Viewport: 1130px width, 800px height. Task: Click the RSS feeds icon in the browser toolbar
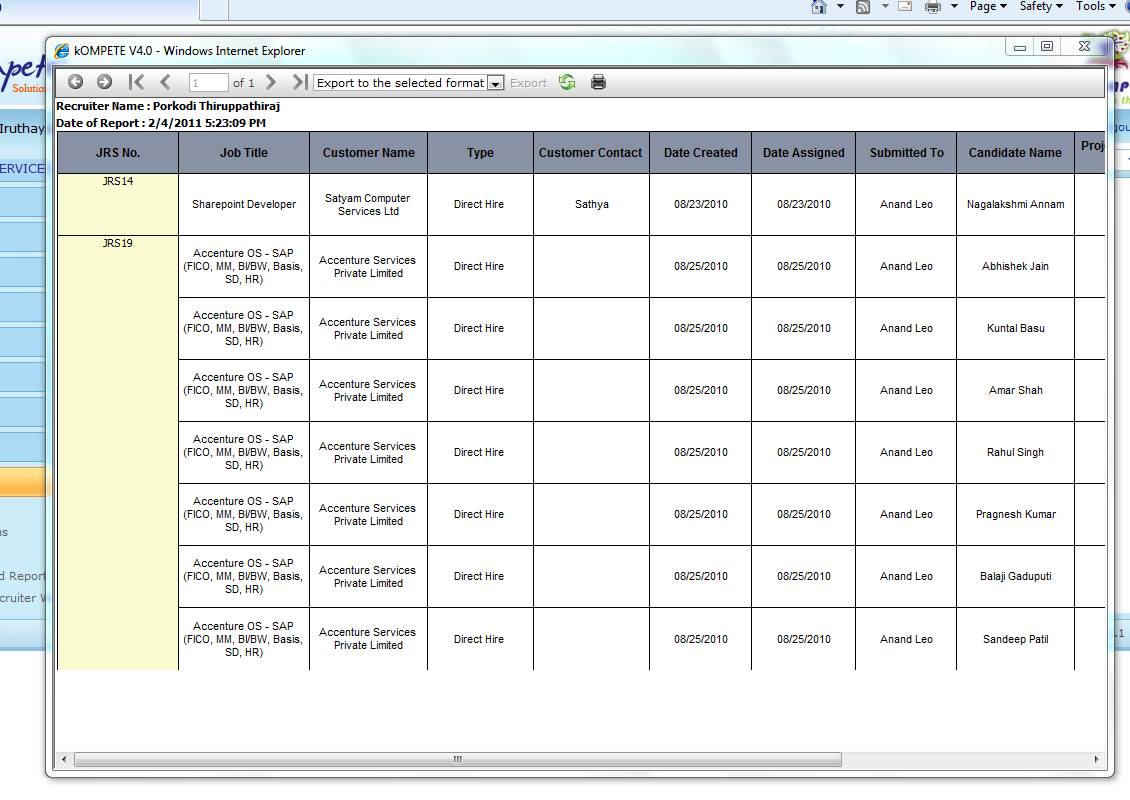click(863, 6)
